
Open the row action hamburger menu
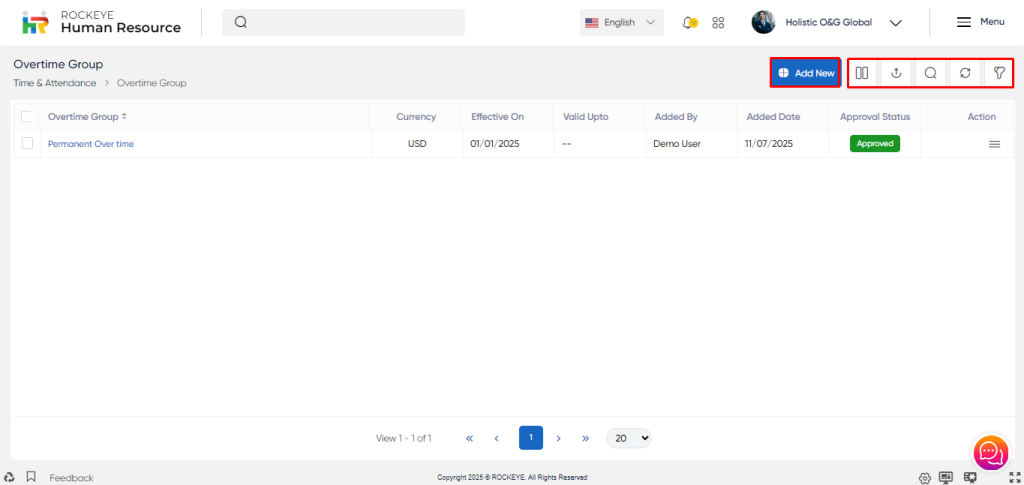click(994, 144)
